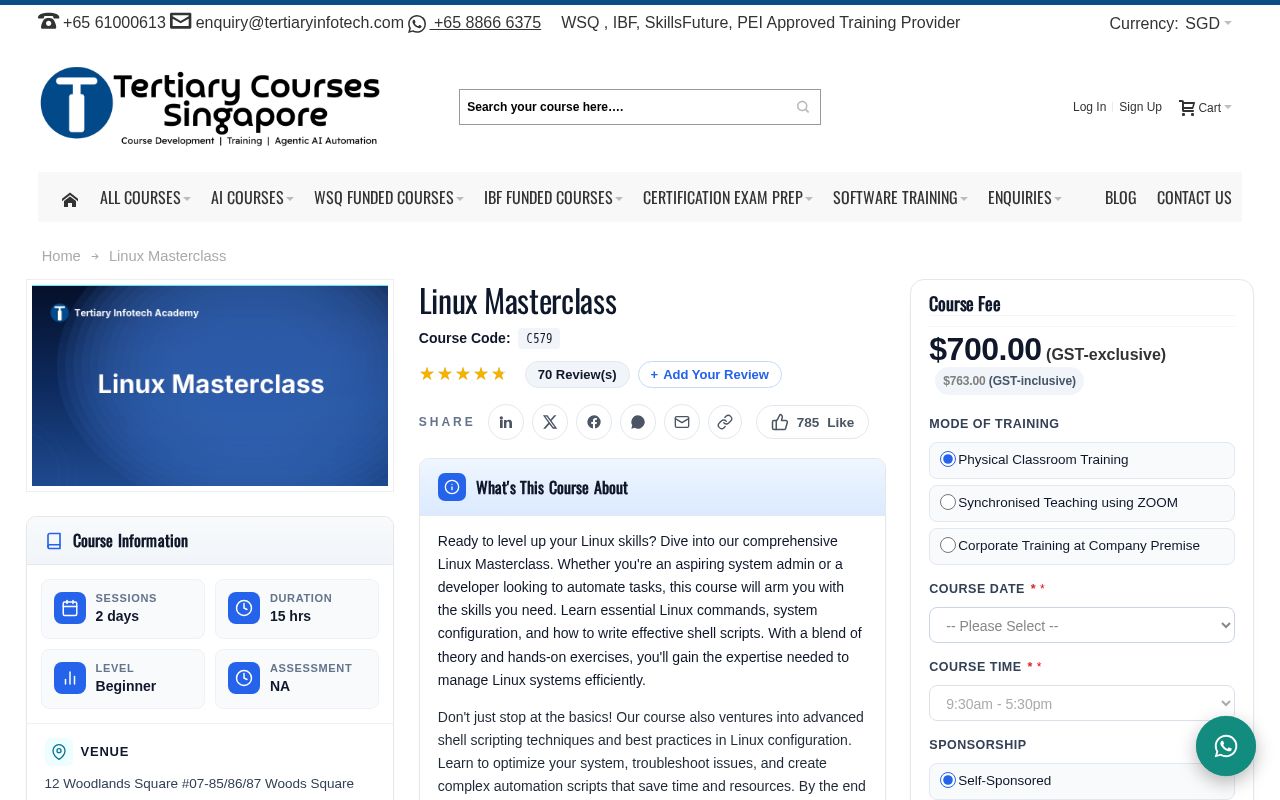
Task: Open the Contact Us page
Action: (x=1194, y=198)
